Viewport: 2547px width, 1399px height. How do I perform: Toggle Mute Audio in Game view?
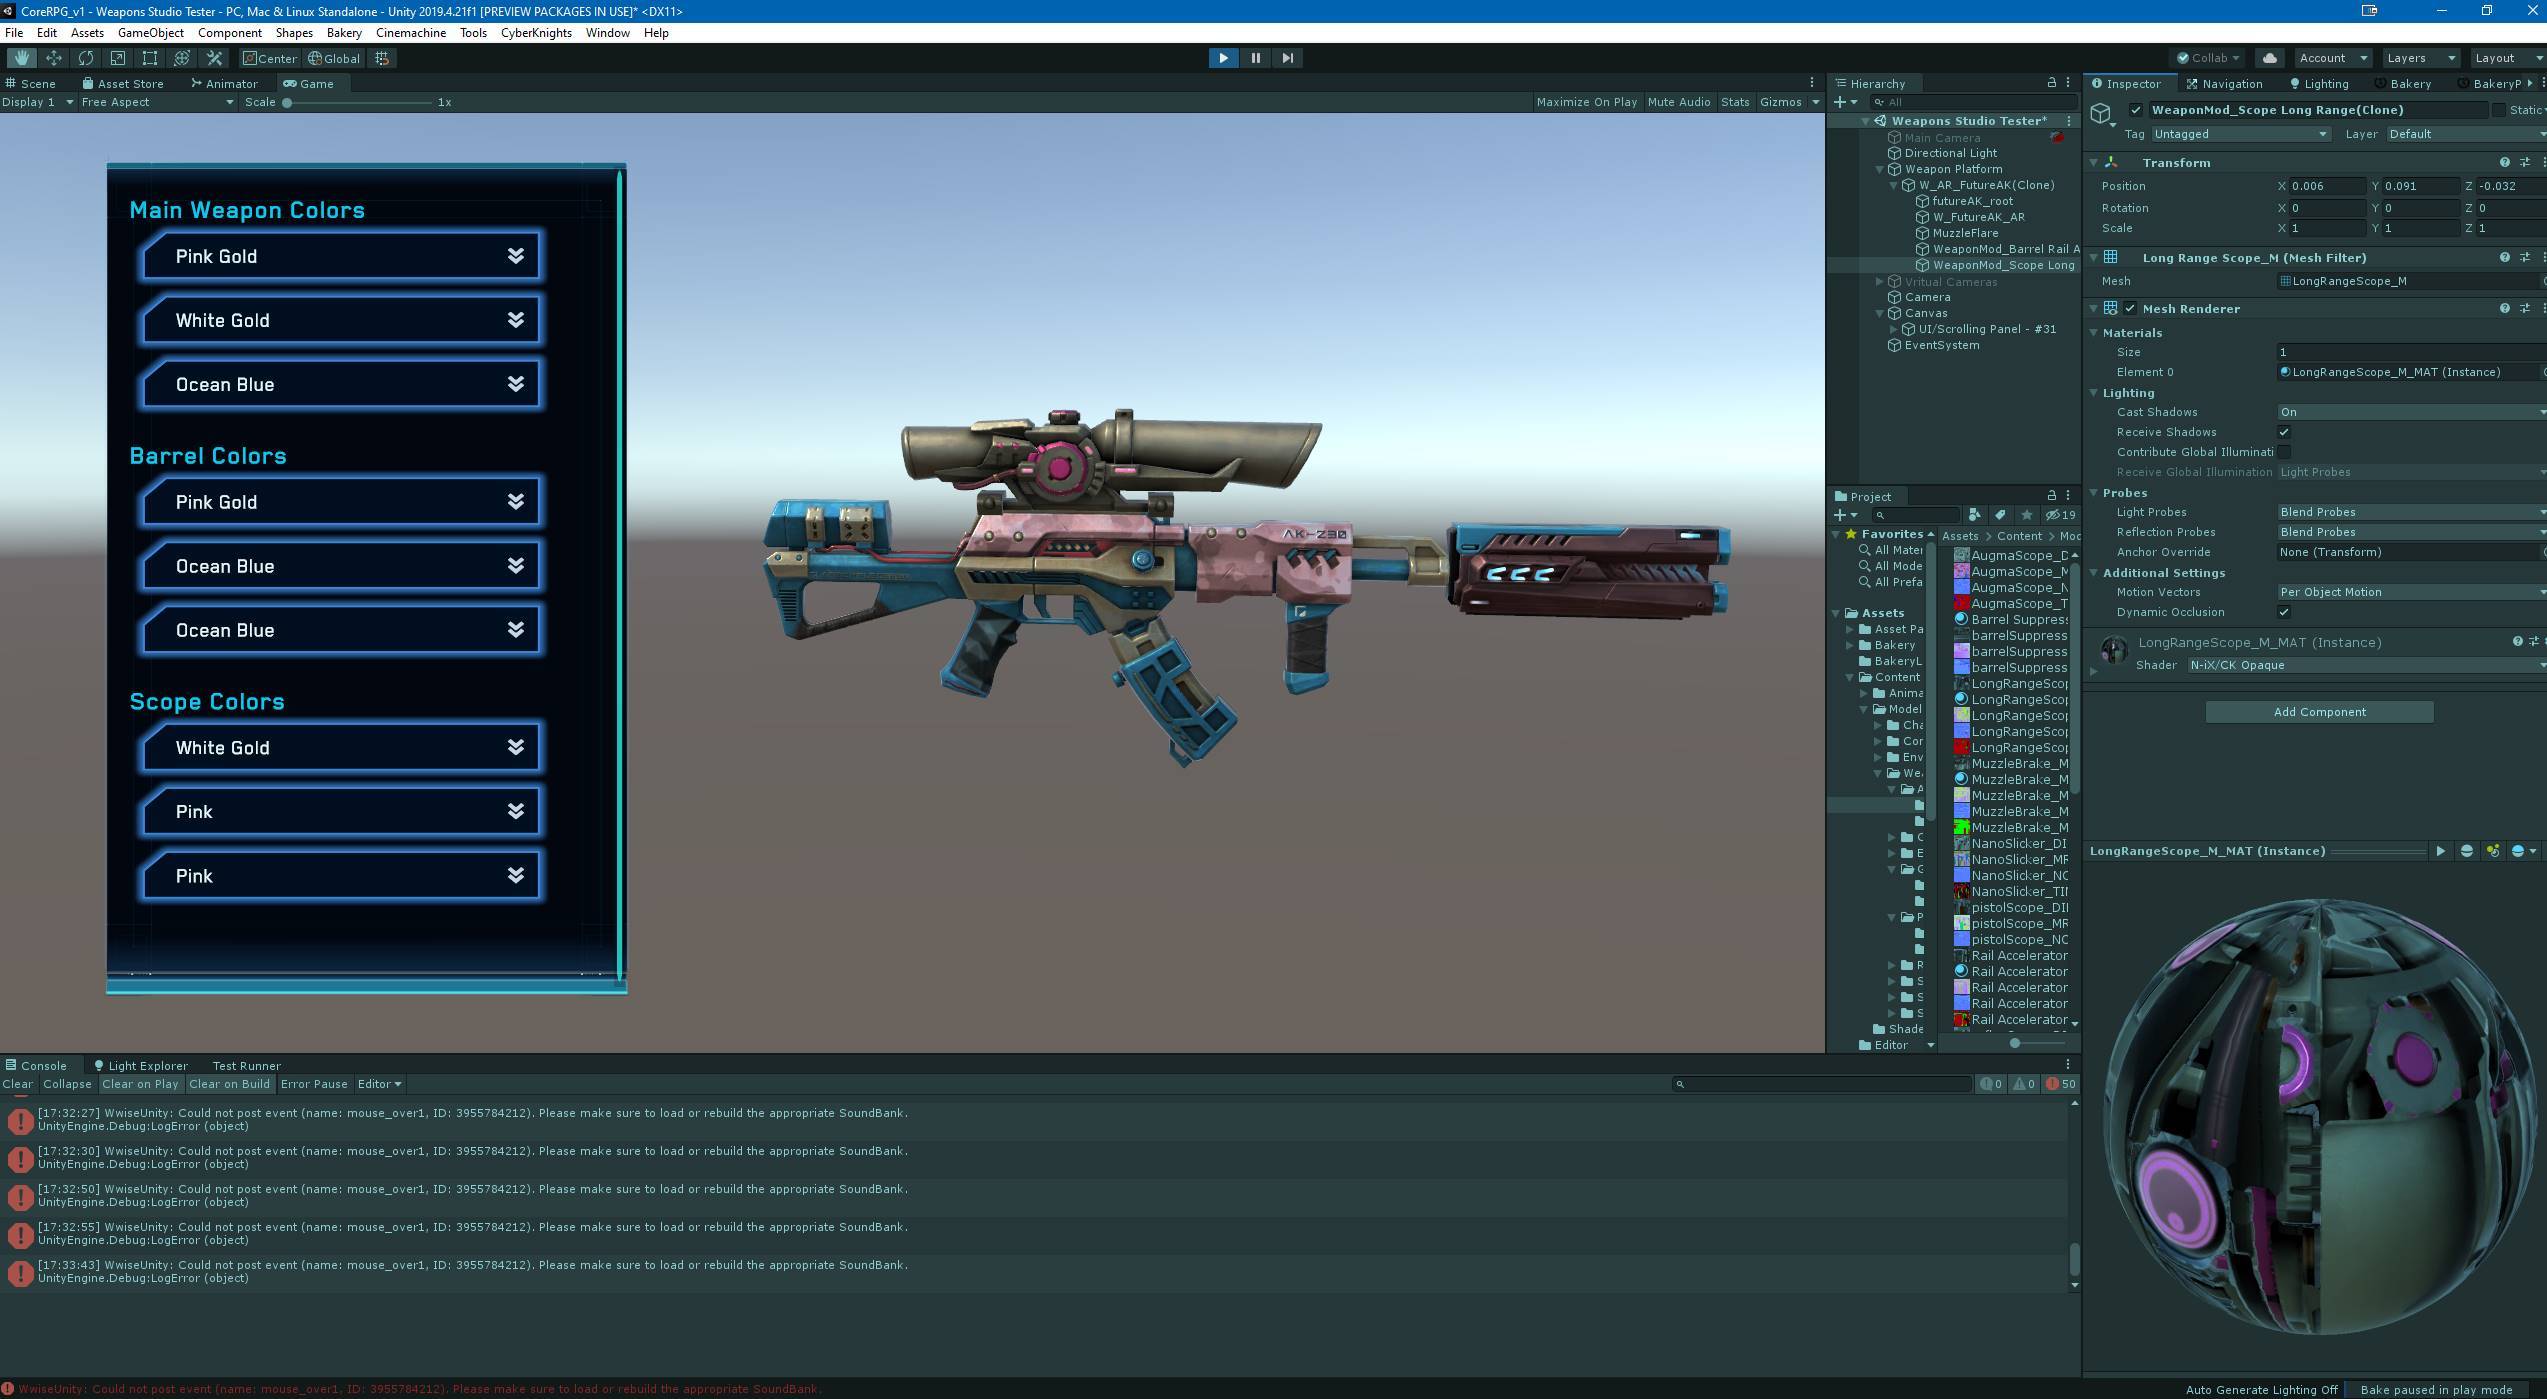coord(1679,102)
